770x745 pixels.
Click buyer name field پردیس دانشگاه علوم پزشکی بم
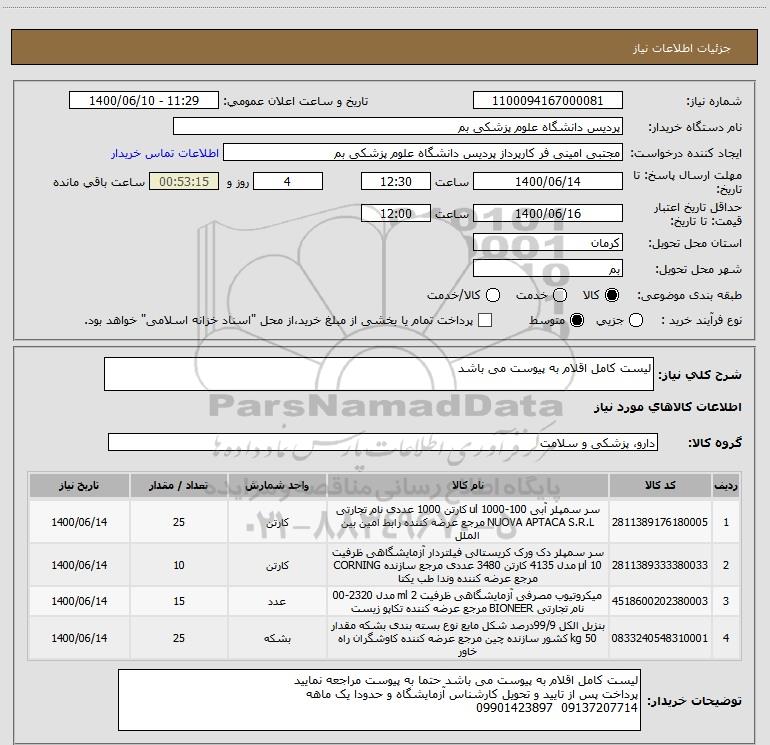[x=398, y=127]
